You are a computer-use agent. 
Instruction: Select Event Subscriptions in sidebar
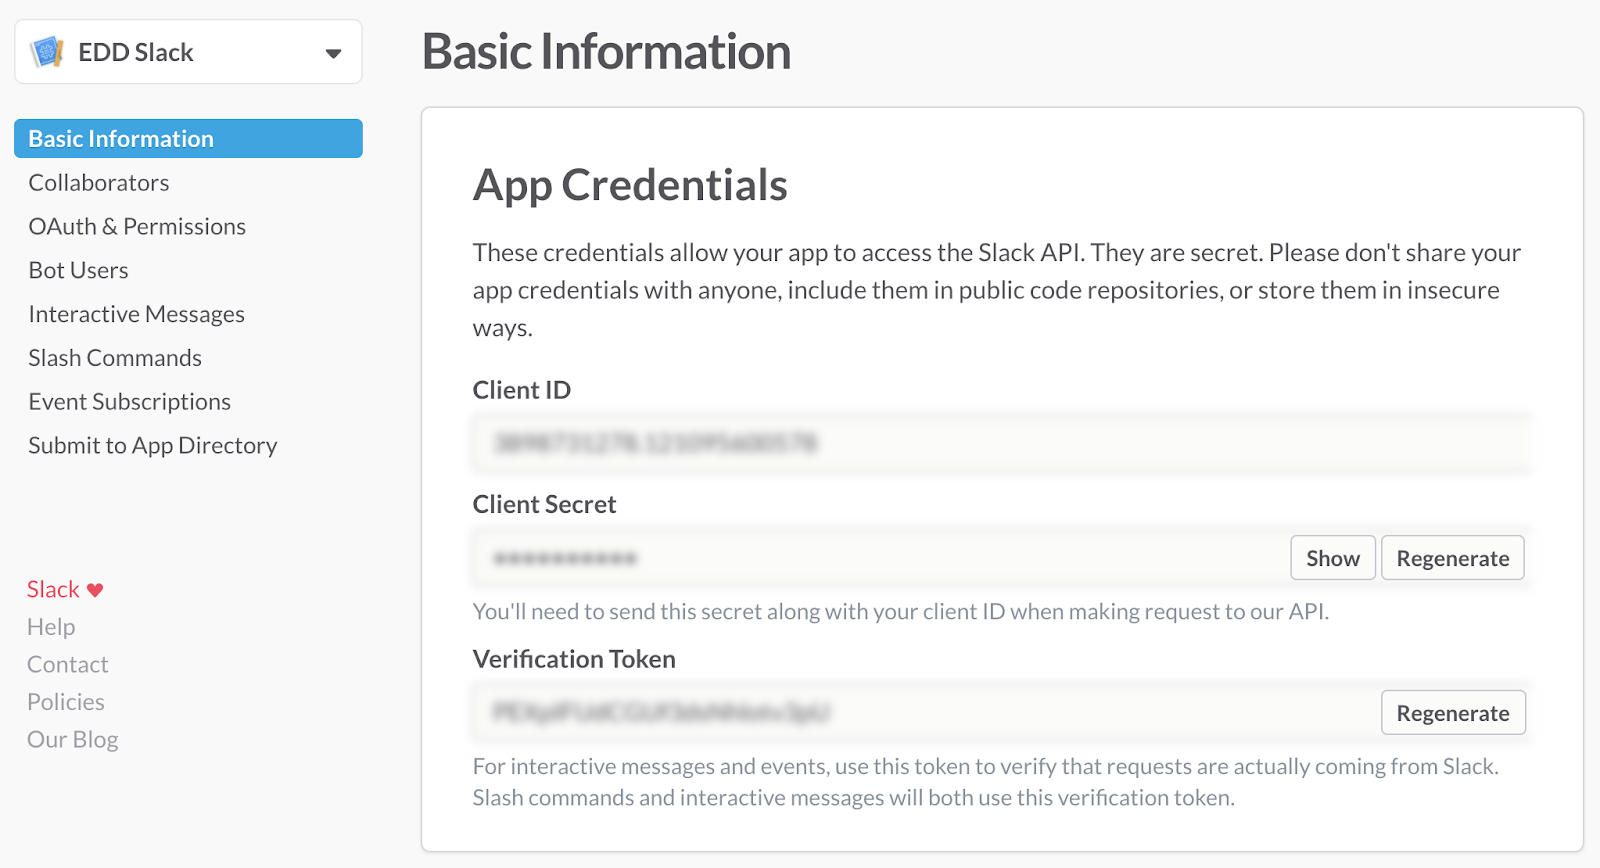point(130,402)
